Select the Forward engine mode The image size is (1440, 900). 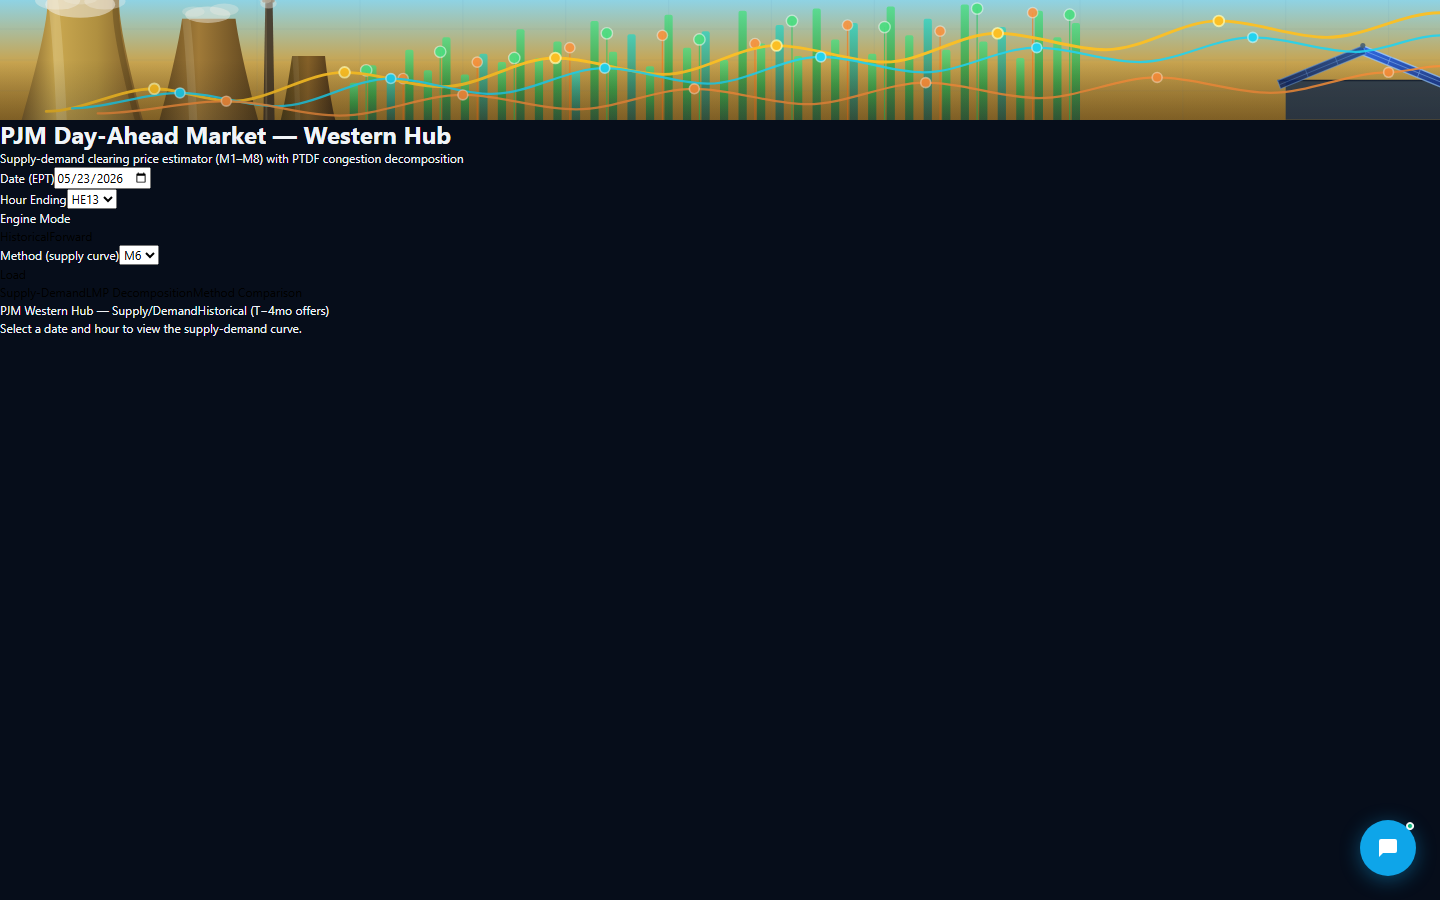(x=71, y=237)
